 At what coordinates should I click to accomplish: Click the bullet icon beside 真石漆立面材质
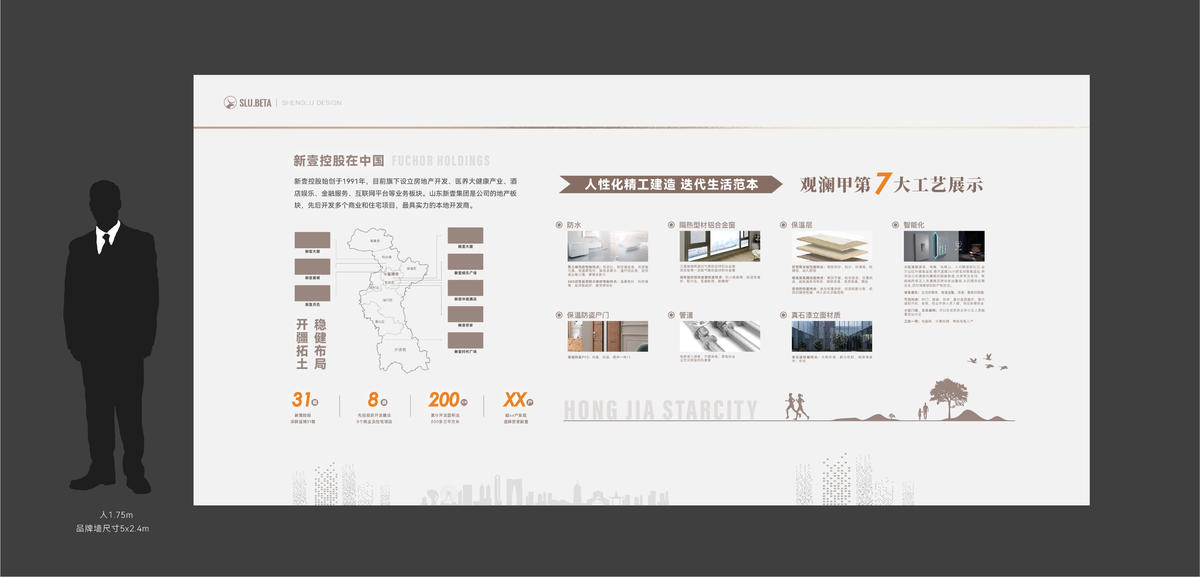783,315
